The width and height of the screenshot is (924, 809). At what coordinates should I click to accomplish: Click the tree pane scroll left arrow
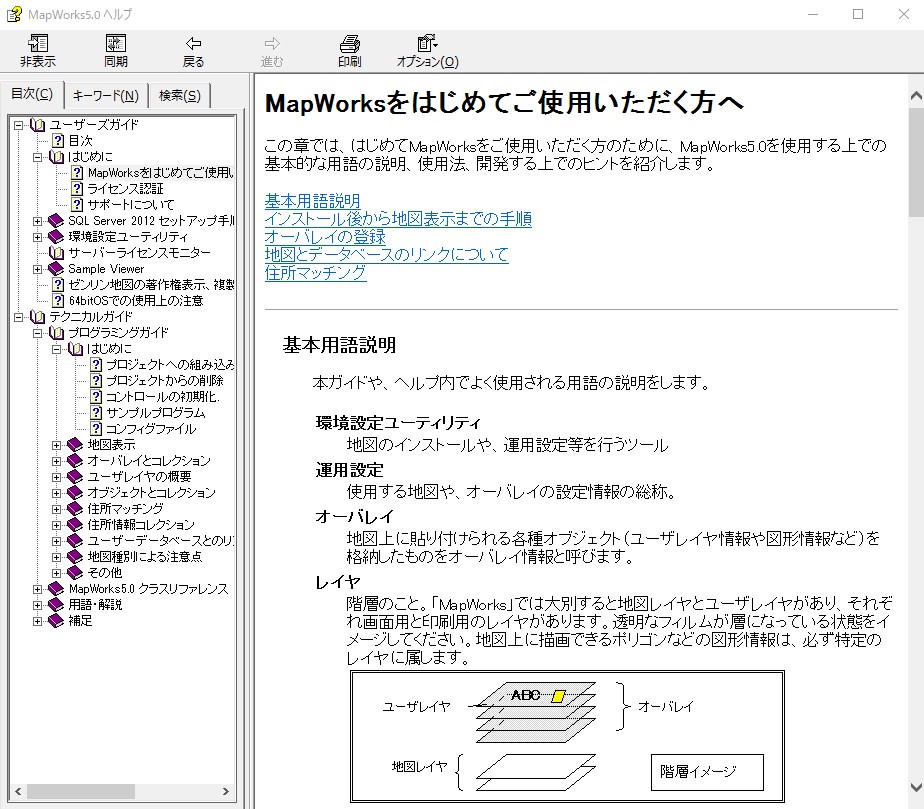[x=18, y=791]
